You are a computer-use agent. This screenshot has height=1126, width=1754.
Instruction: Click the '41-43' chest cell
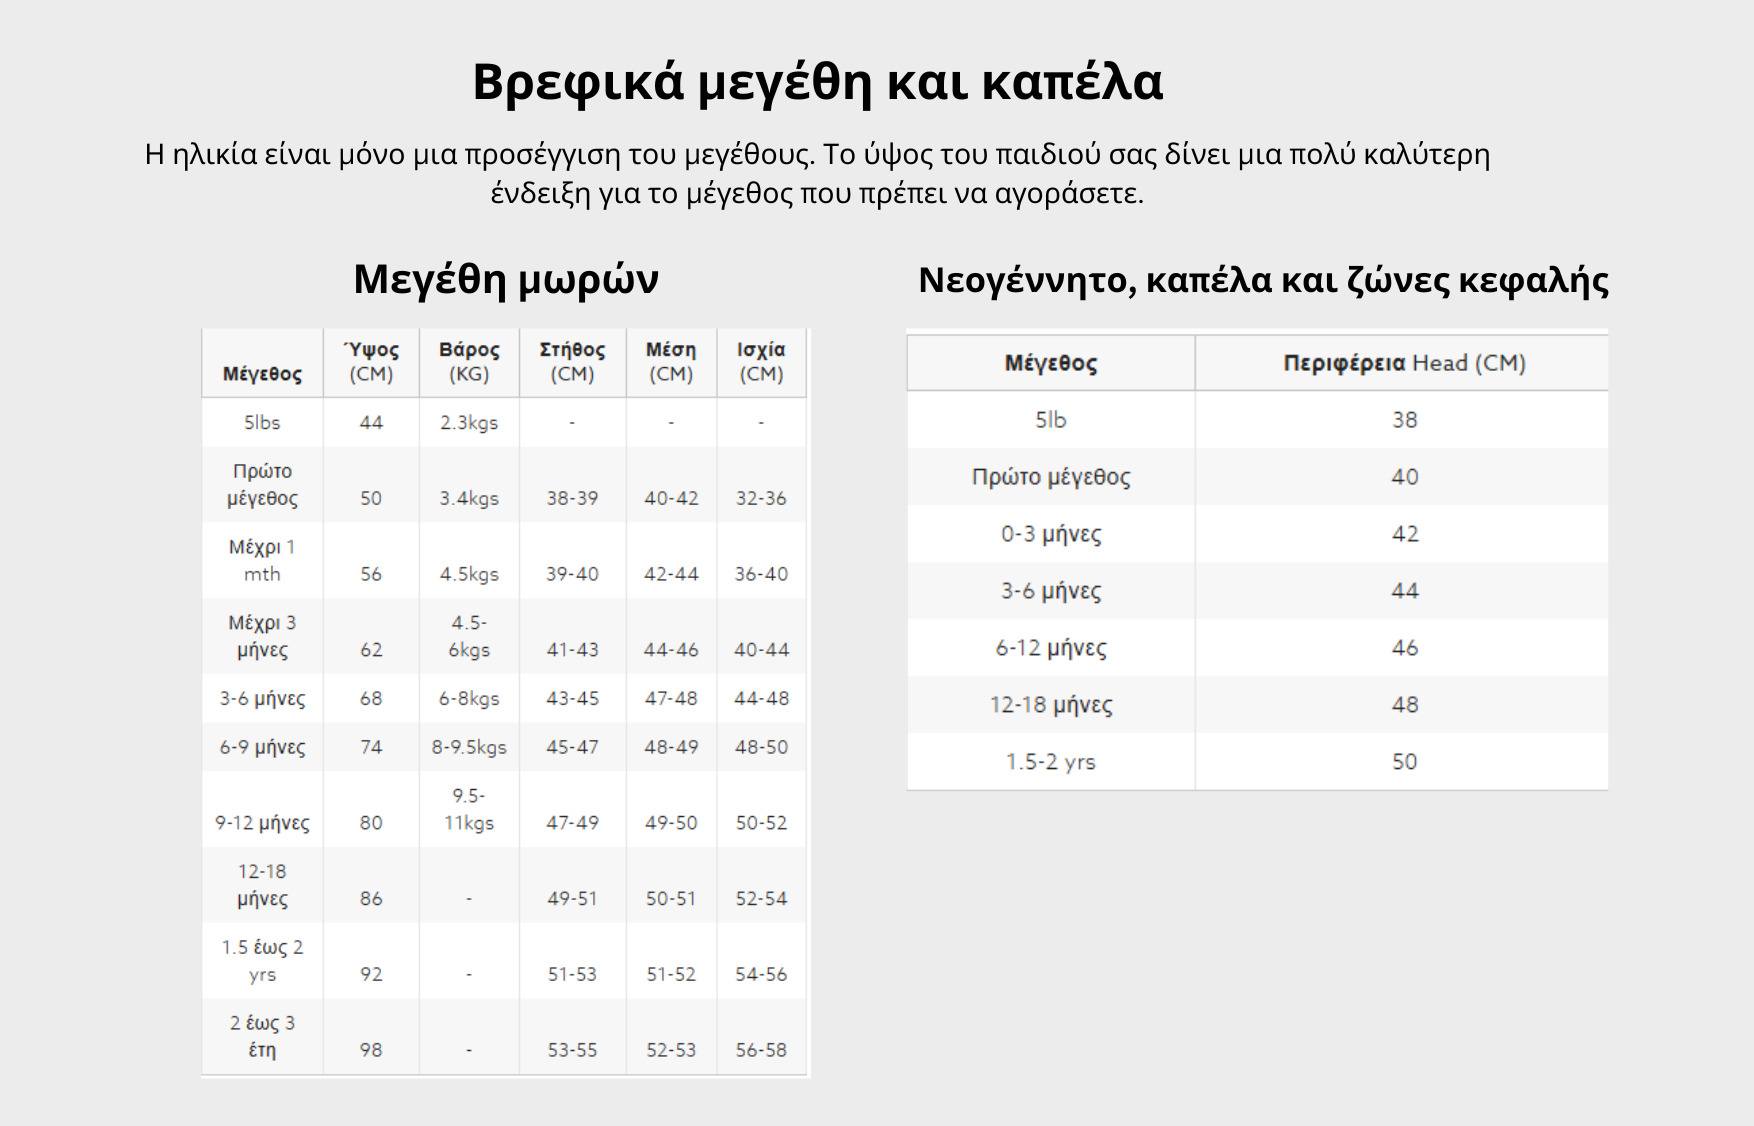tap(572, 650)
